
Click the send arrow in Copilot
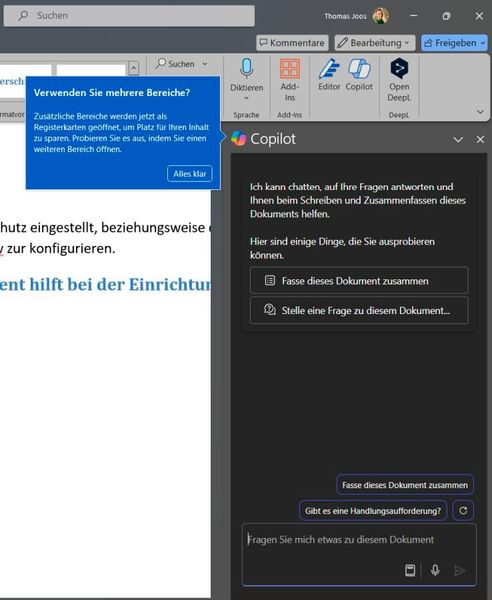459,570
